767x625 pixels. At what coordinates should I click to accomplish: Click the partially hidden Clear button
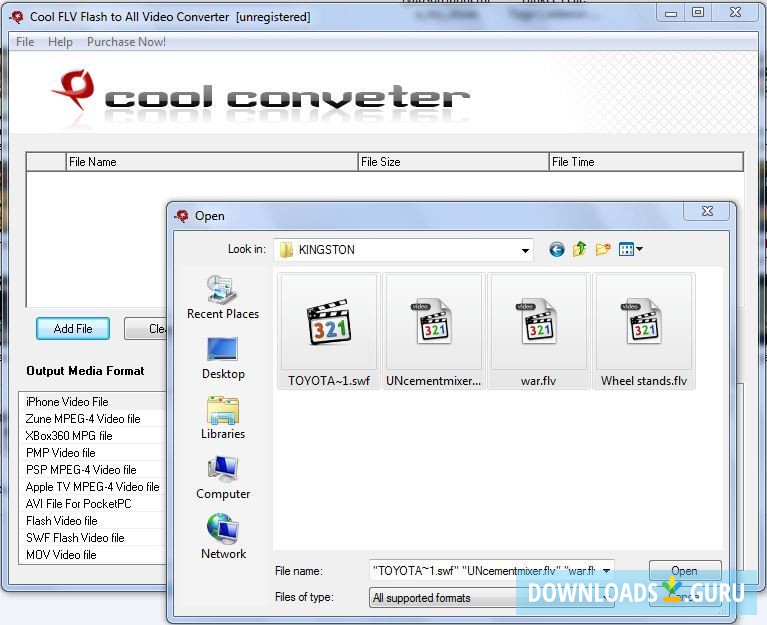click(x=146, y=329)
